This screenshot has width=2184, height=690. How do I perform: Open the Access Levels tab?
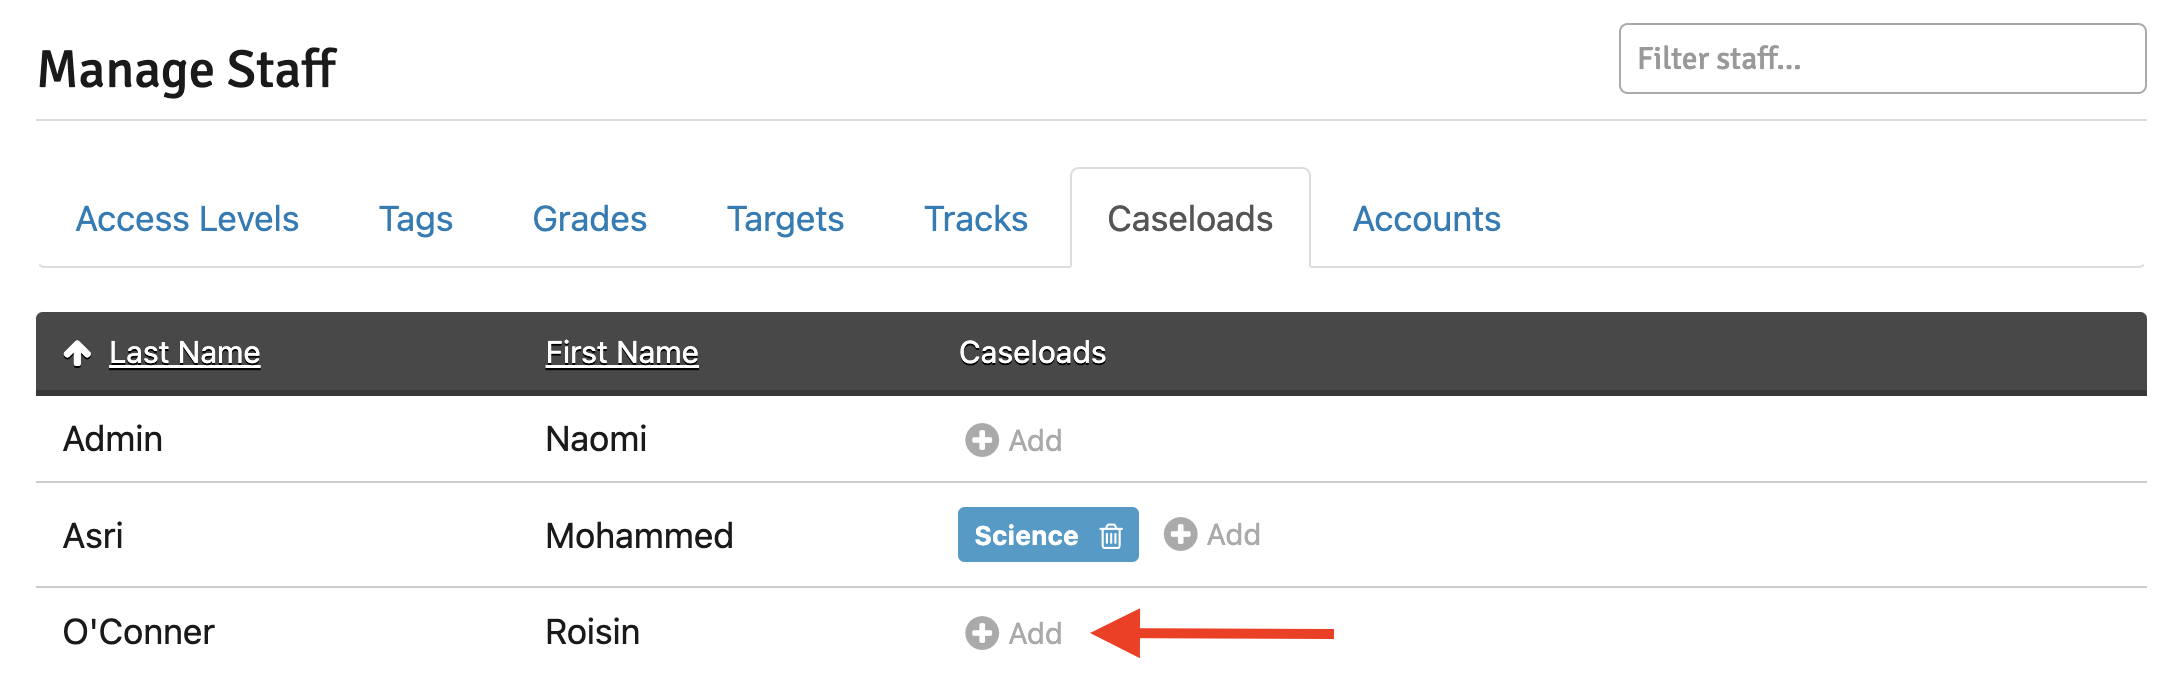(x=187, y=219)
